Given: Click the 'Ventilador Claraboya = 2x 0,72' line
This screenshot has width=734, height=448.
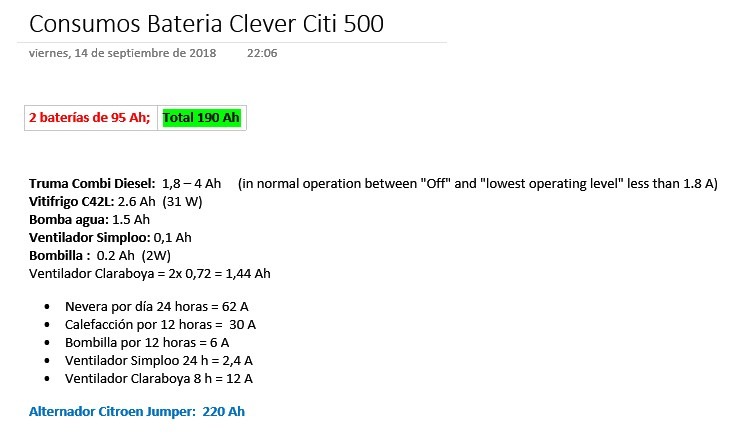Looking at the screenshot, I should pyautogui.click(x=150, y=273).
